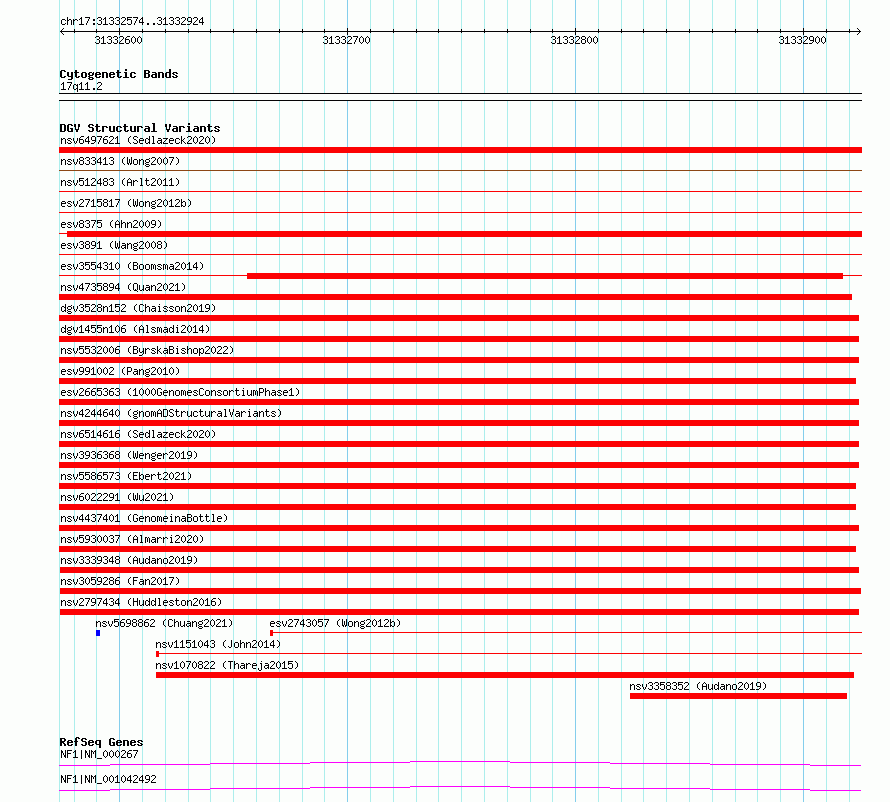890x802 pixels.
Task: Click the nsv4735894 Quan2021 red bar
Action: pyautogui.click(x=455, y=297)
